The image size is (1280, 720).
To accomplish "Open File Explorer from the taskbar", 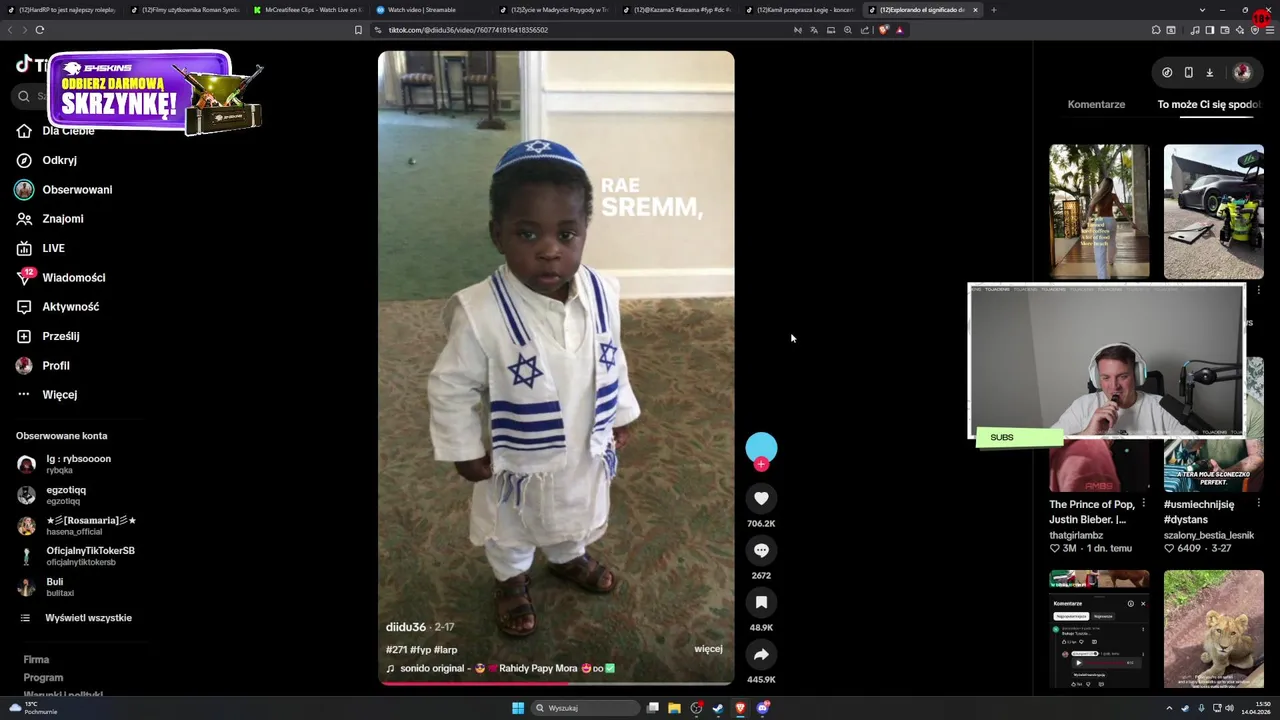I will [674, 708].
